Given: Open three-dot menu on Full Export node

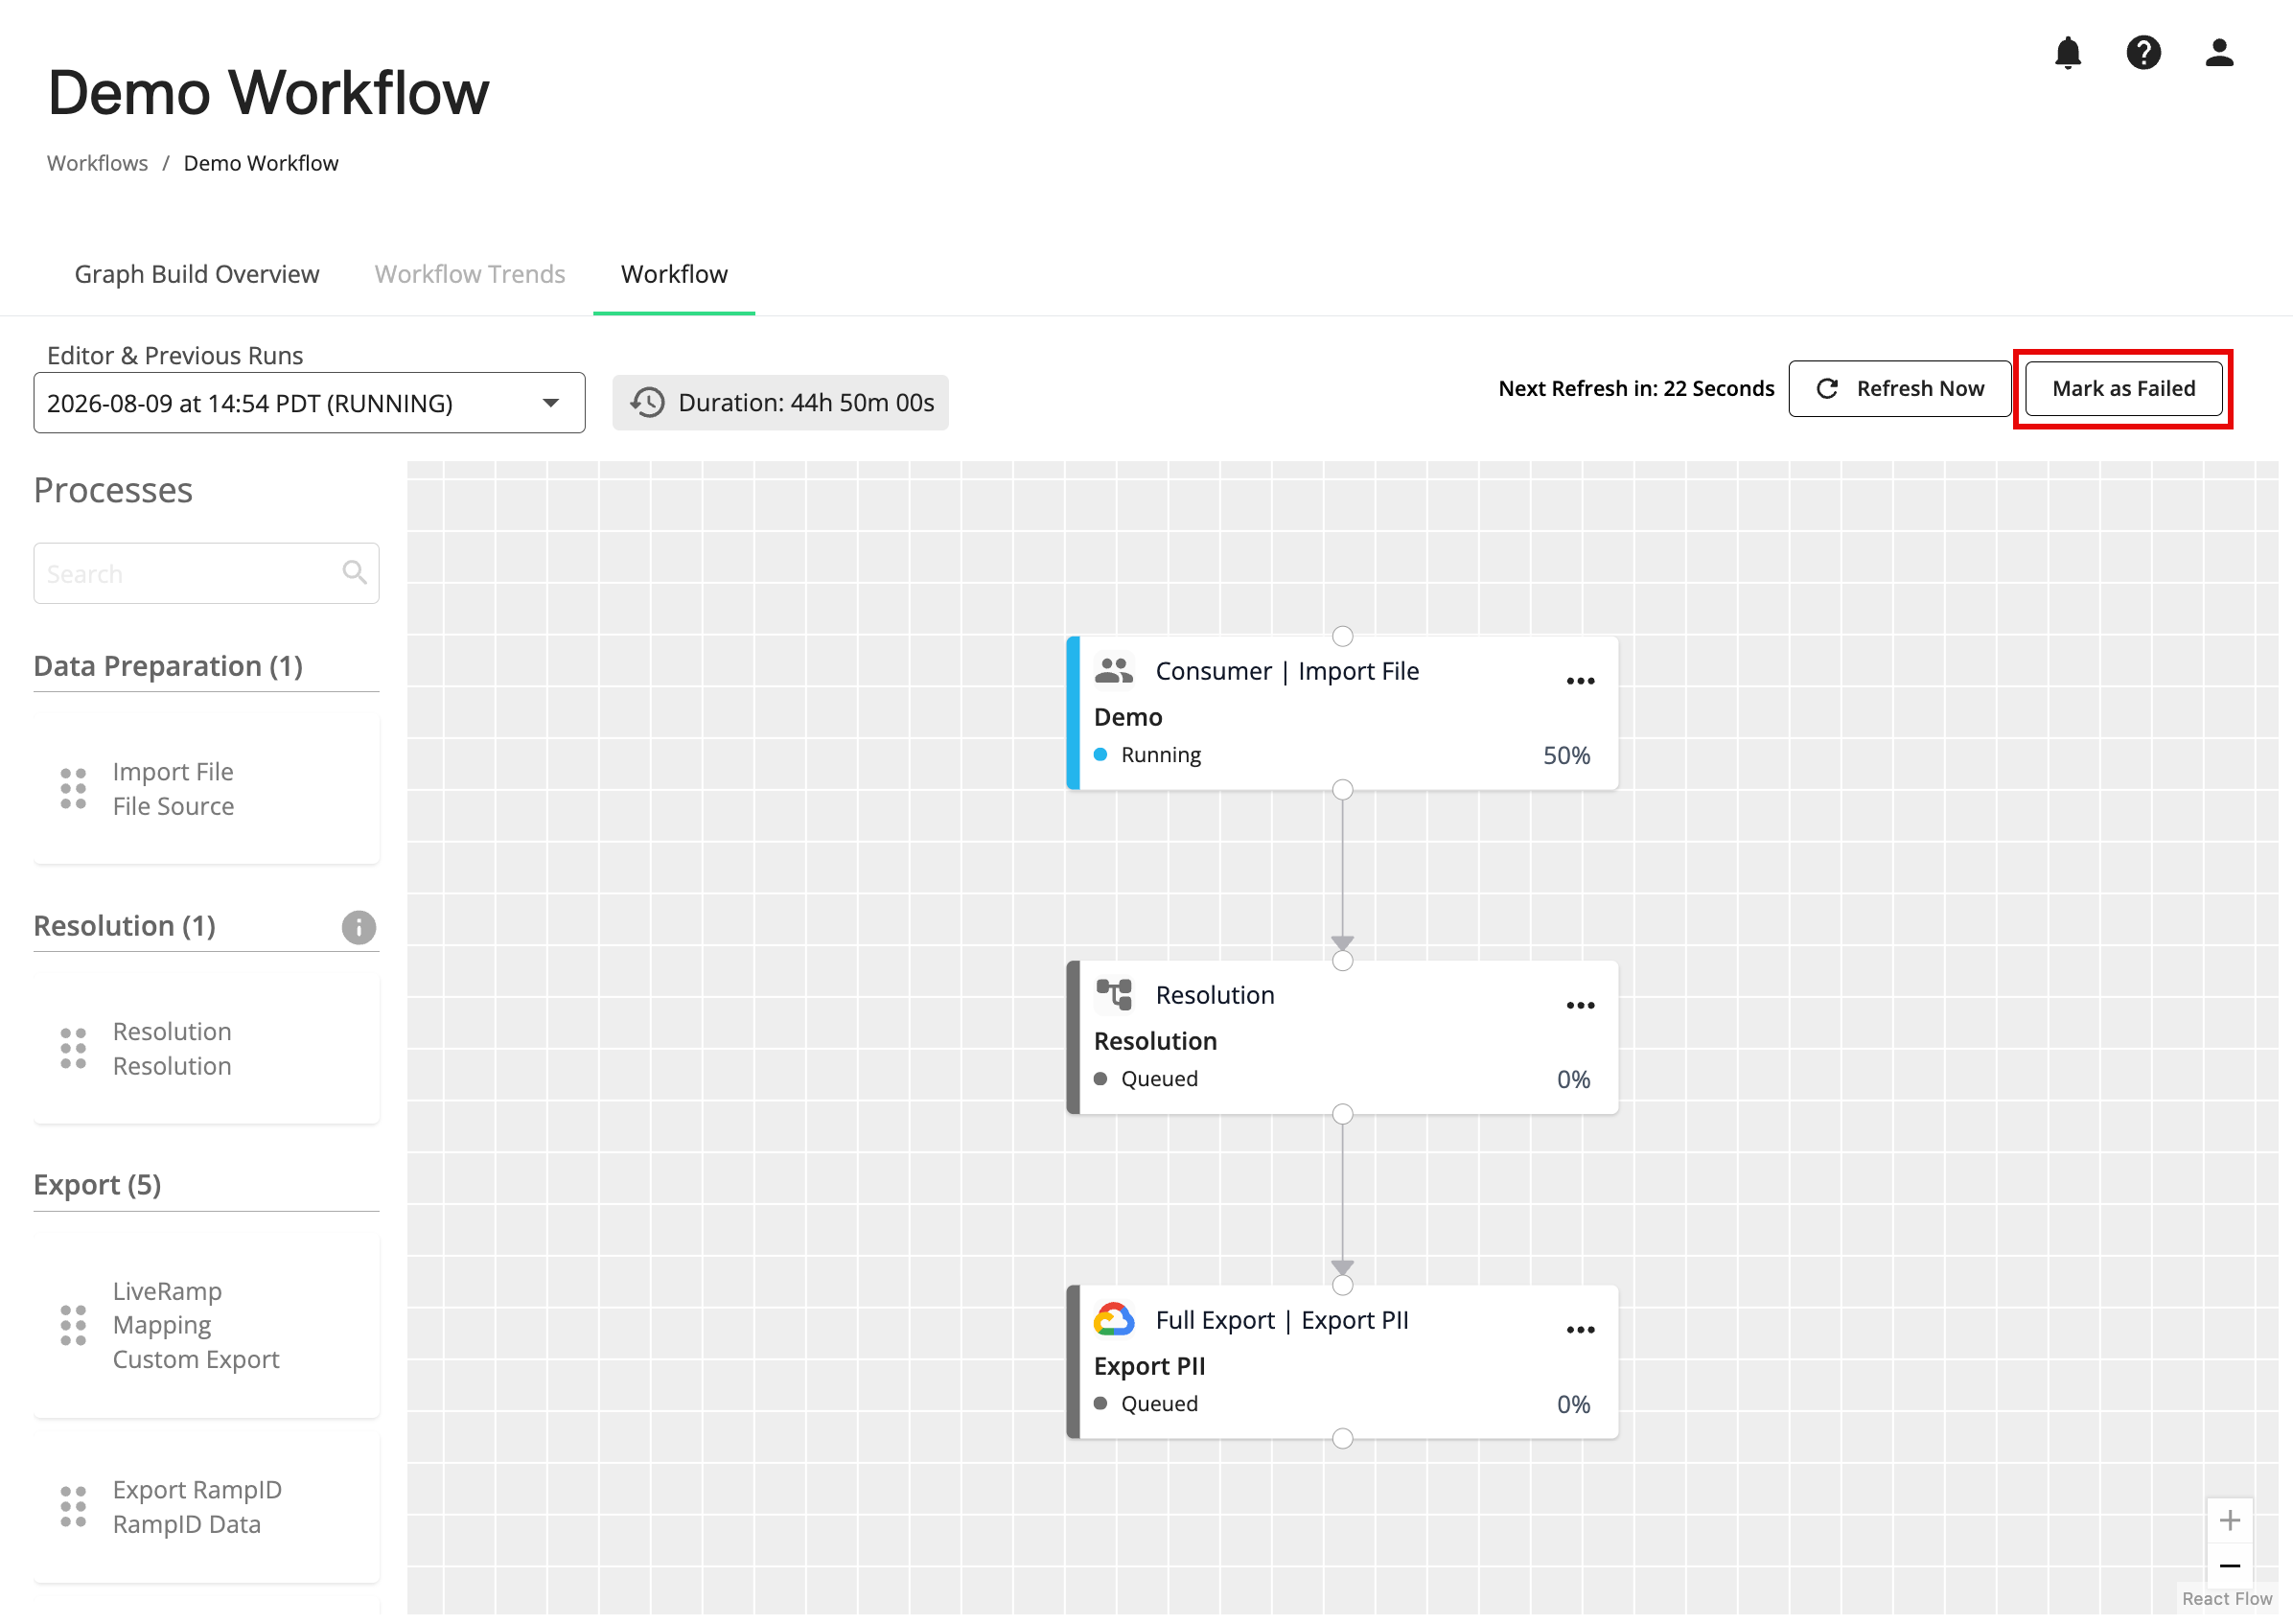Looking at the screenshot, I should coord(1580,1331).
